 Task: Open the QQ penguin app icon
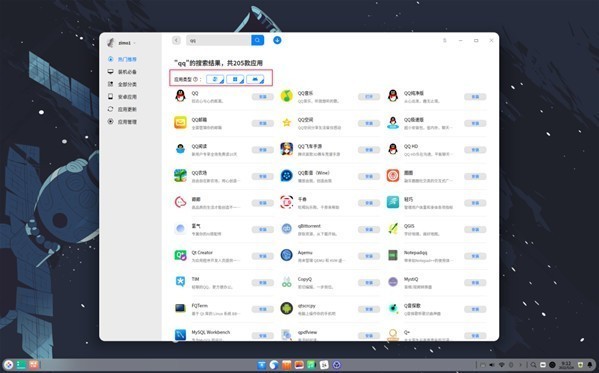click(180, 96)
